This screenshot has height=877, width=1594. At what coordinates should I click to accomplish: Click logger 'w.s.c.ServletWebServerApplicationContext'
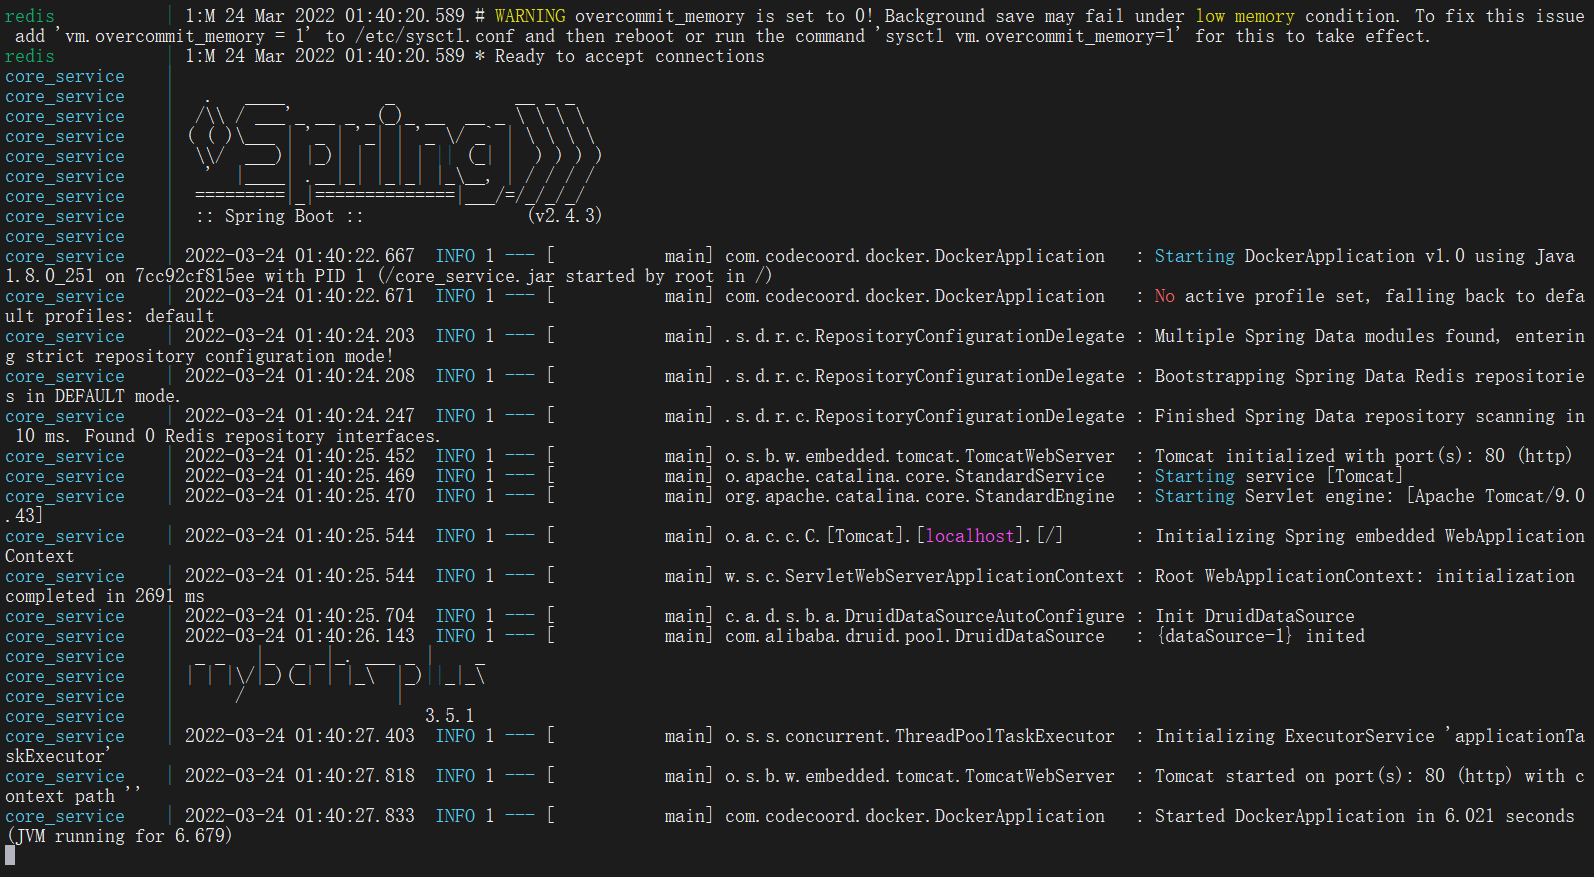[925, 576]
